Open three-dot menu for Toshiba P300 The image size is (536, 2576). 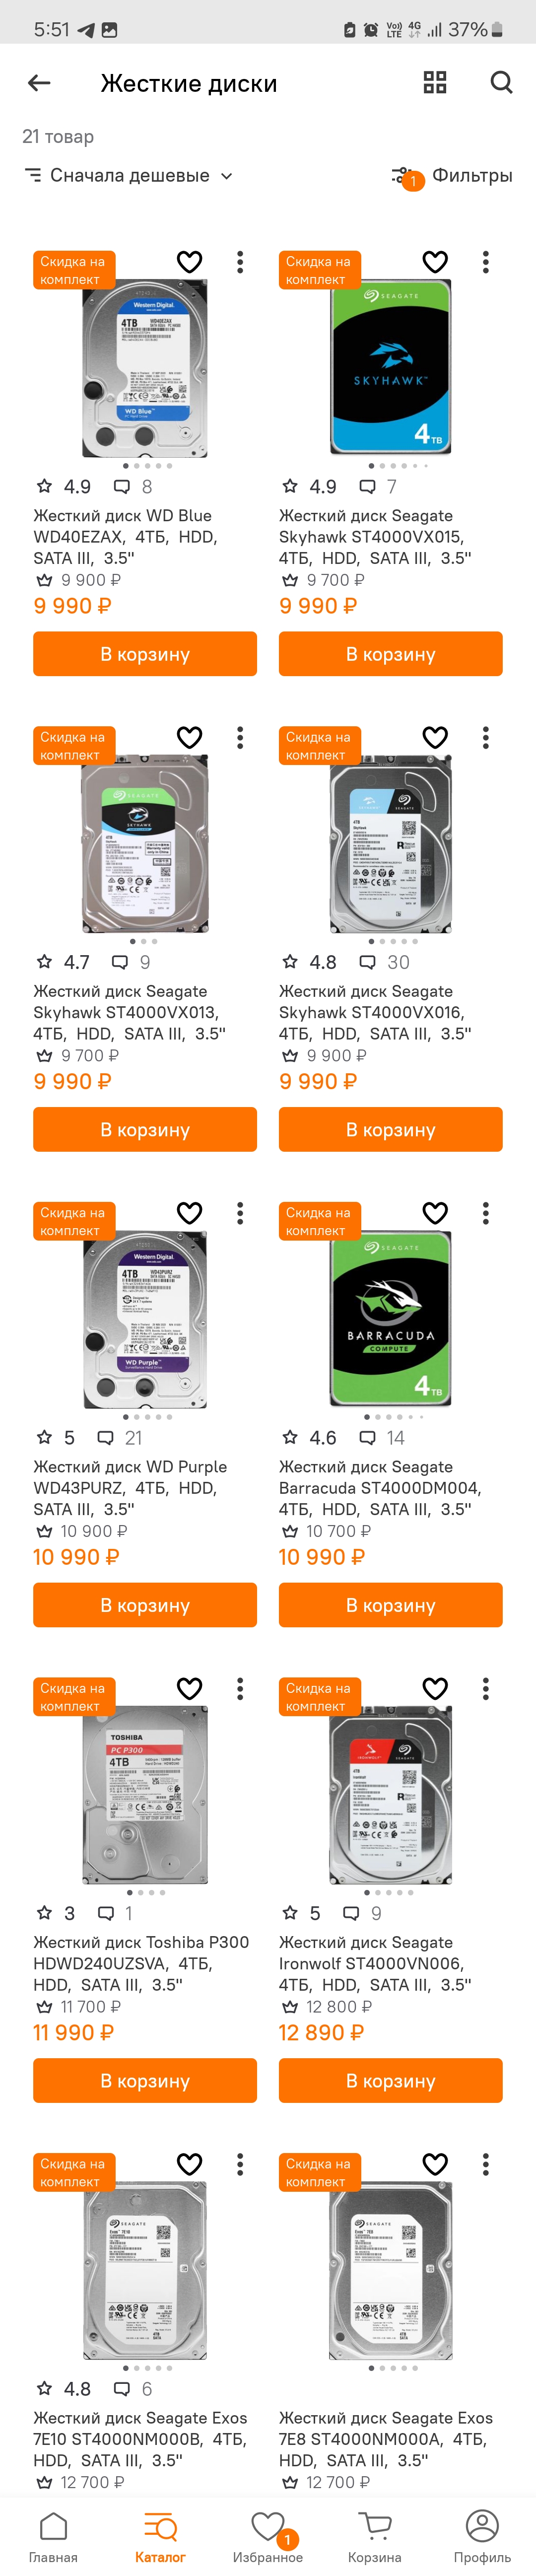(x=240, y=1688)
